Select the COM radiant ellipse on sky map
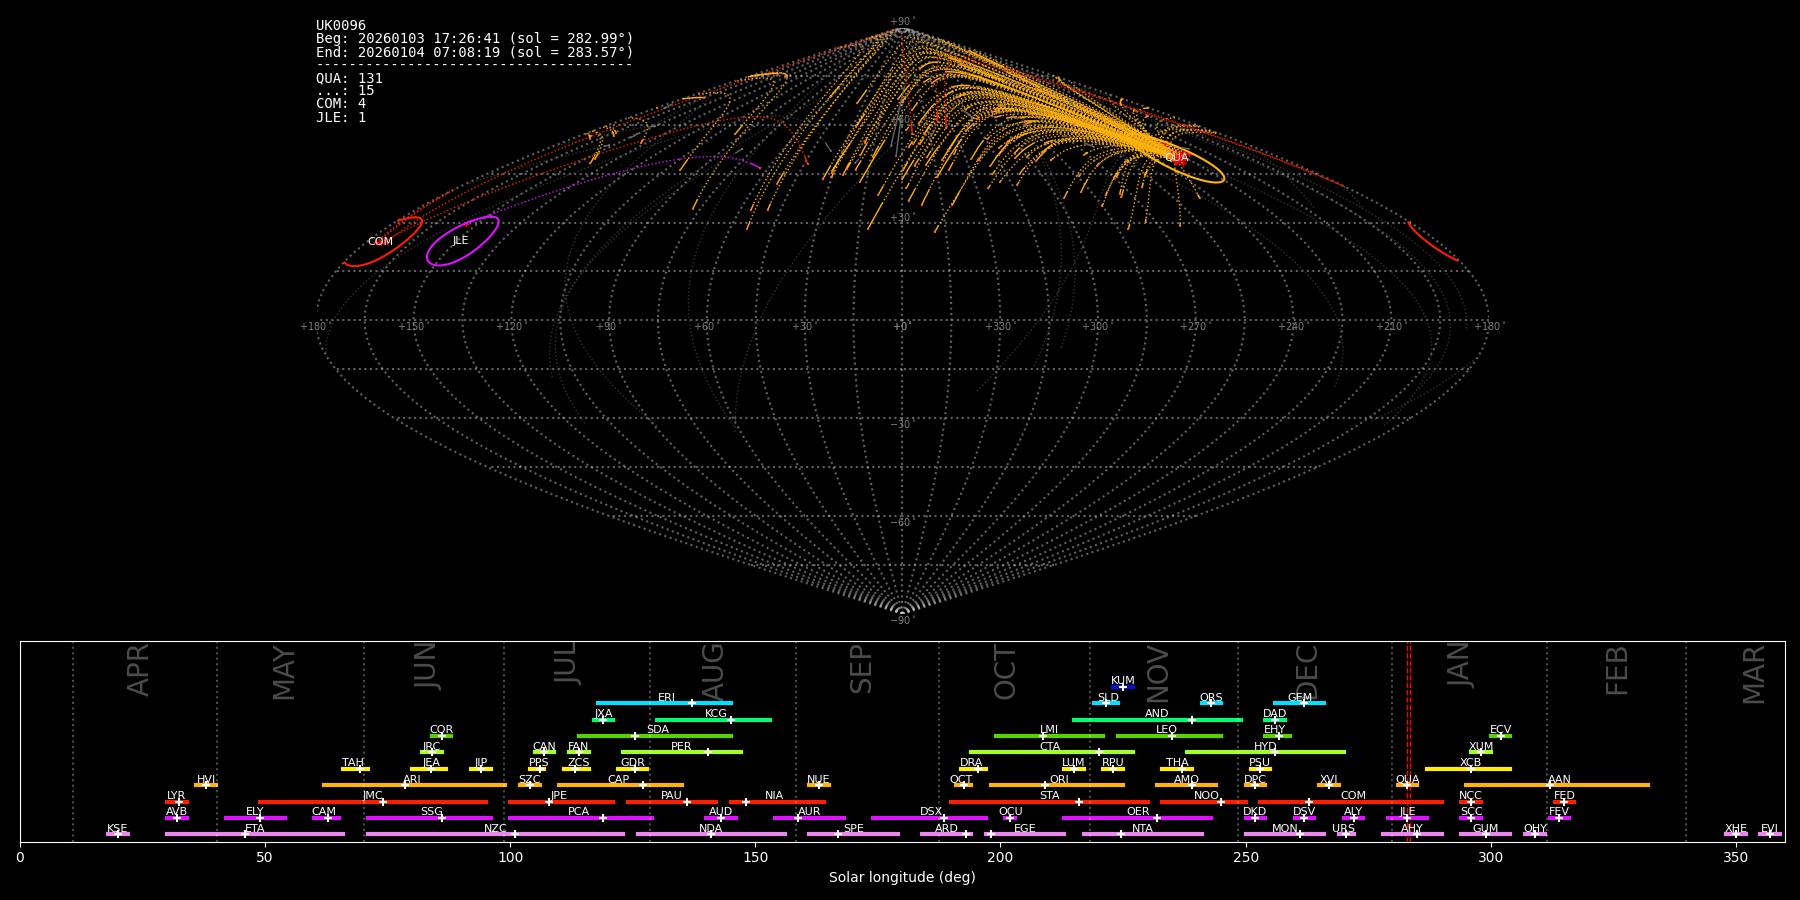Screen dimensions: 1800x900 (x=383, y=241)
